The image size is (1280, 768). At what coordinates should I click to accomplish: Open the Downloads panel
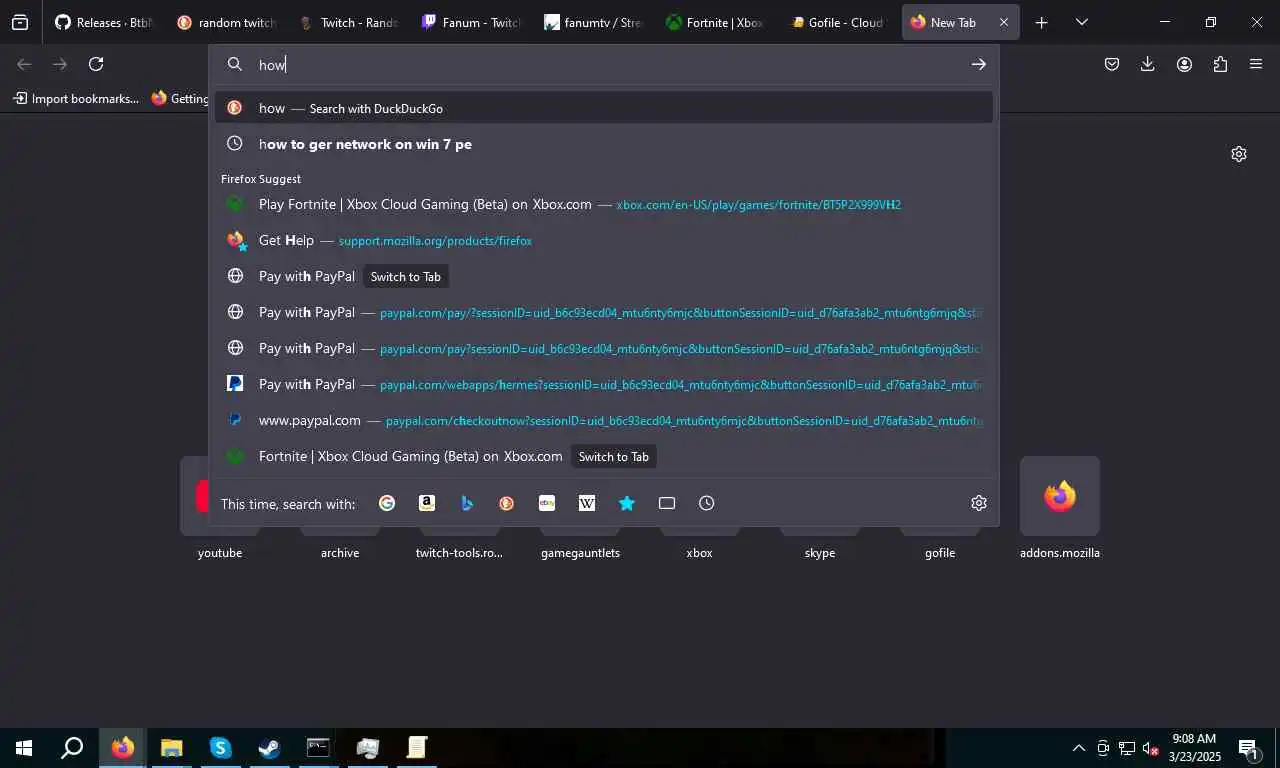click(x=1148, y=64)
